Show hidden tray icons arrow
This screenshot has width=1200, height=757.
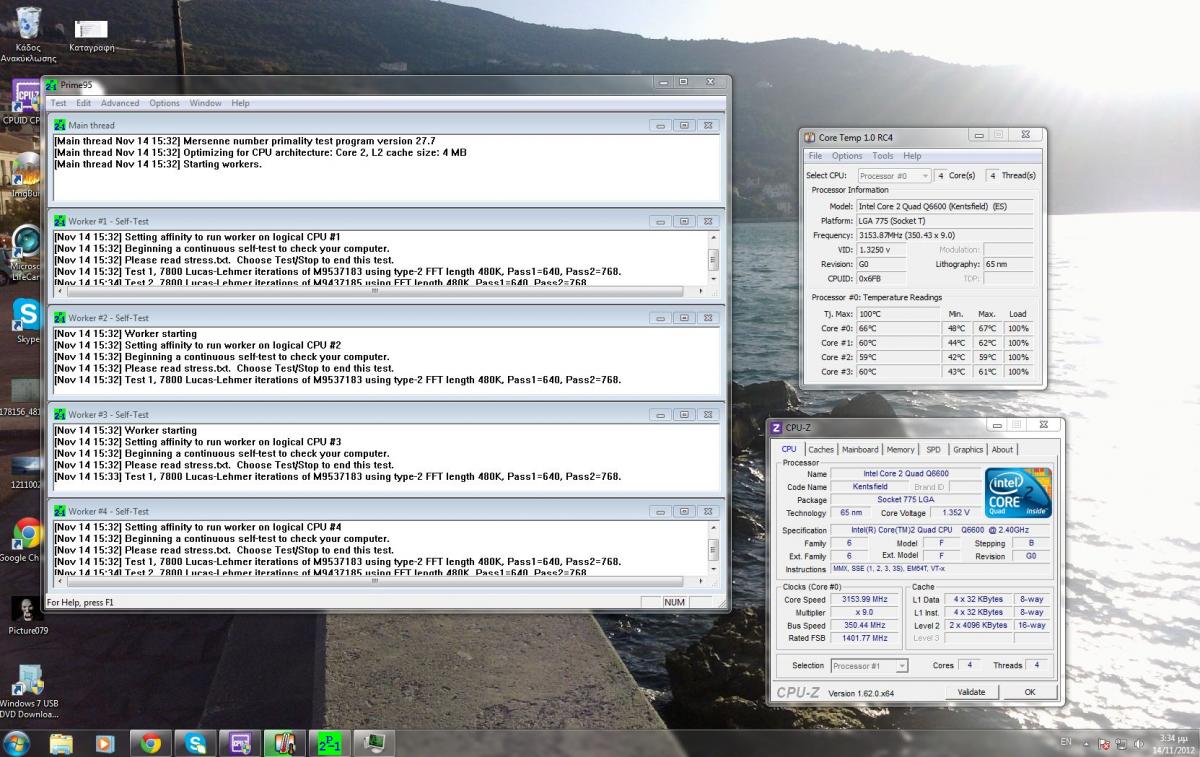1087,744
